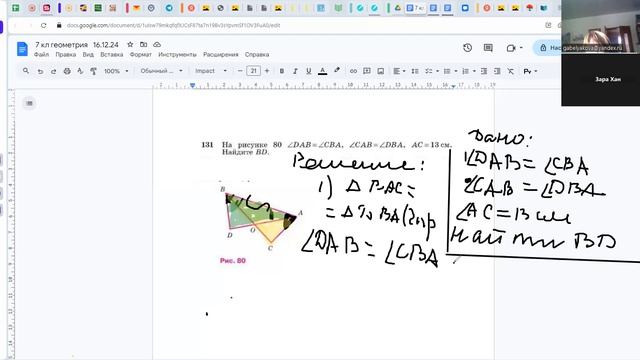Redo the last action
Viewport: 640px width, 360px height.
[x=53, y=71]
